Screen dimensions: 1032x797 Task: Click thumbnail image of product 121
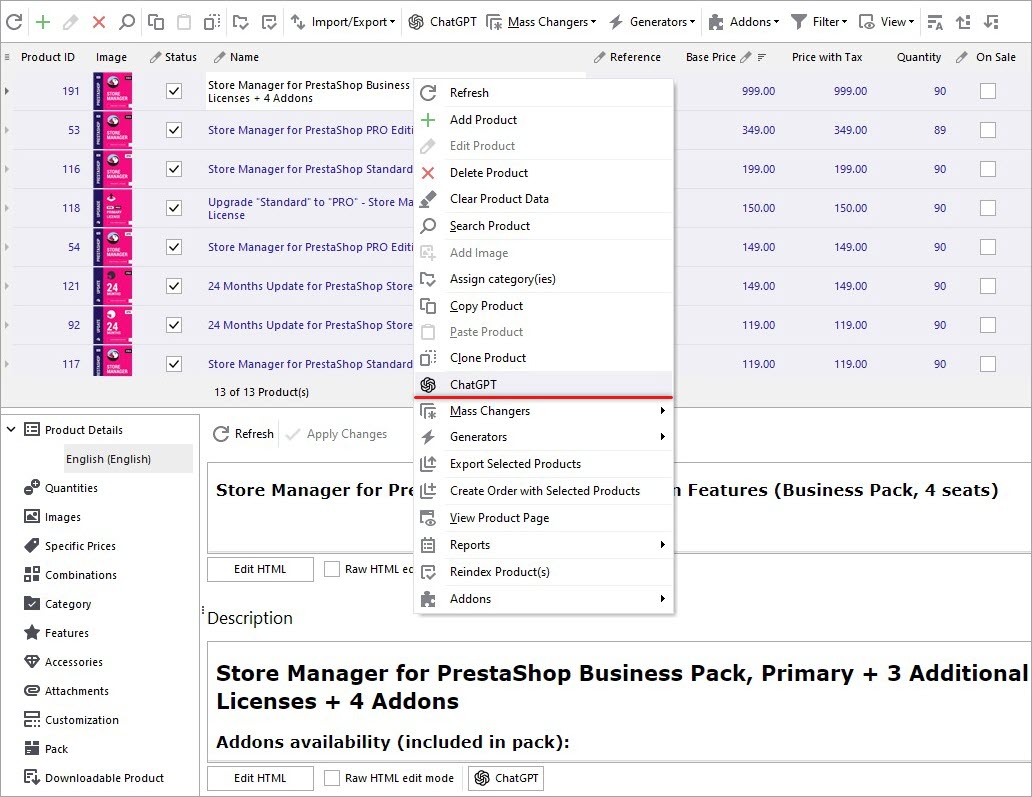112,286
